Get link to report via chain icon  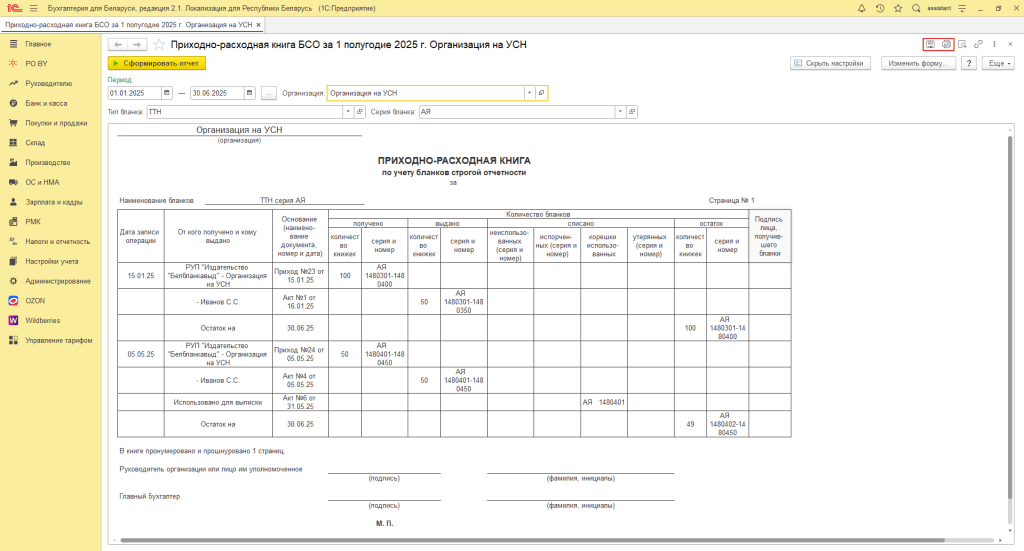tap(978, 44)
